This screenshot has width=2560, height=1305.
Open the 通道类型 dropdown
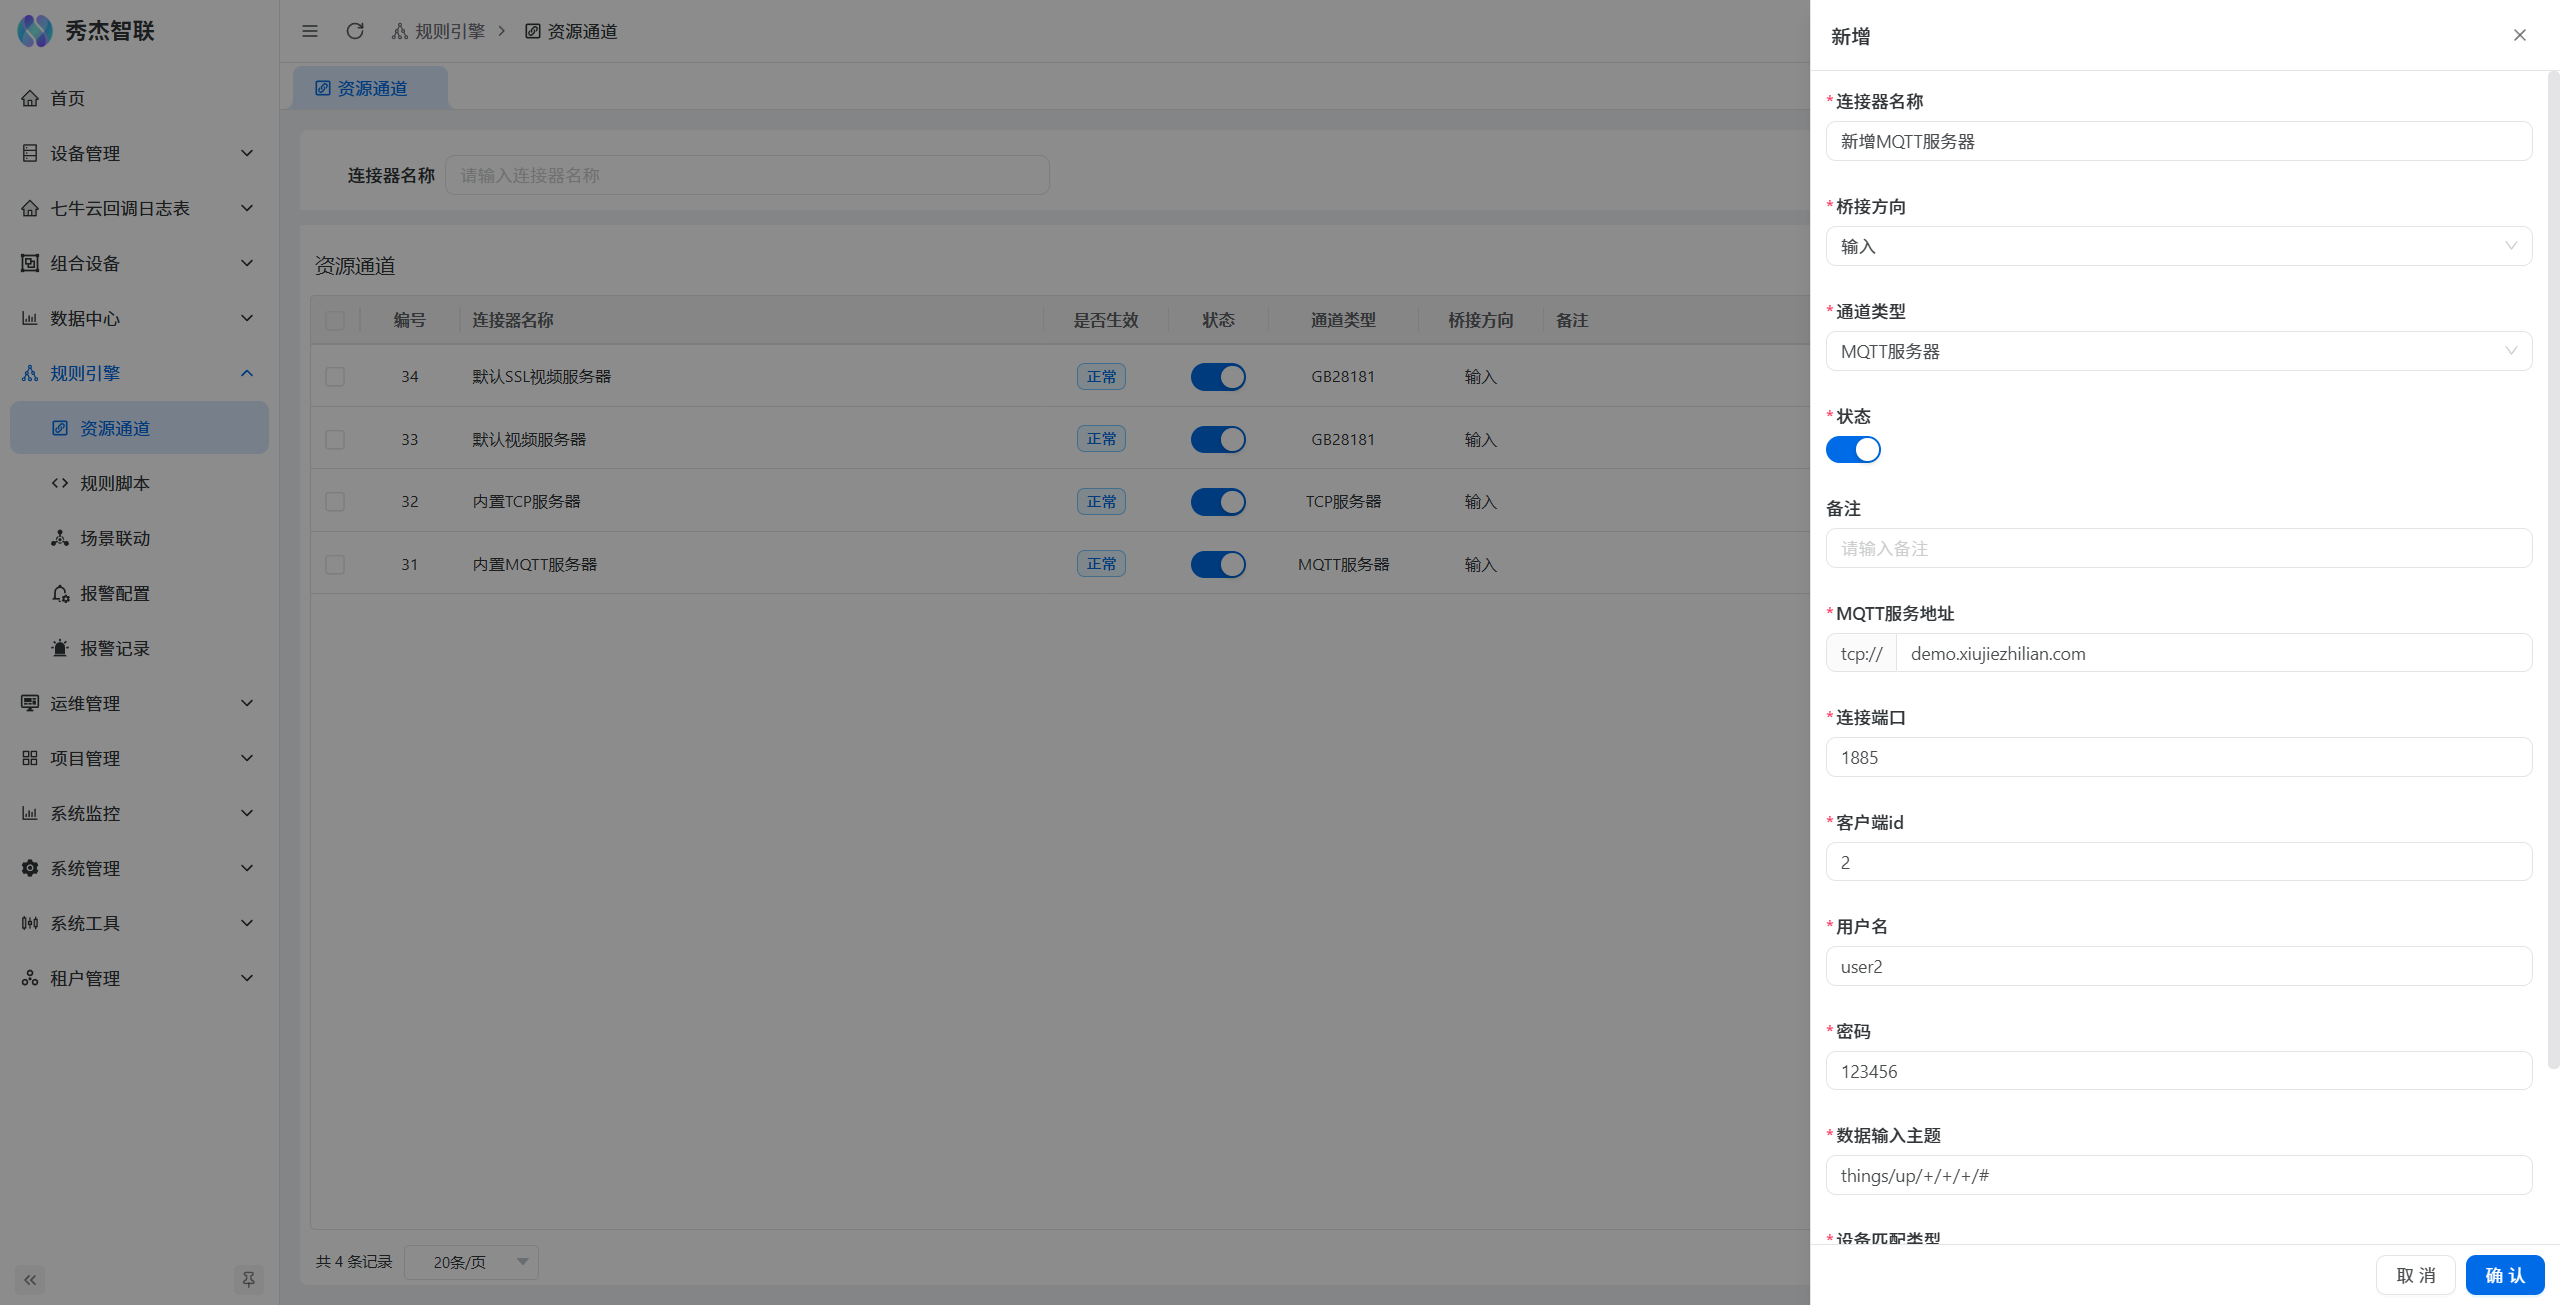click(2178, 351)
